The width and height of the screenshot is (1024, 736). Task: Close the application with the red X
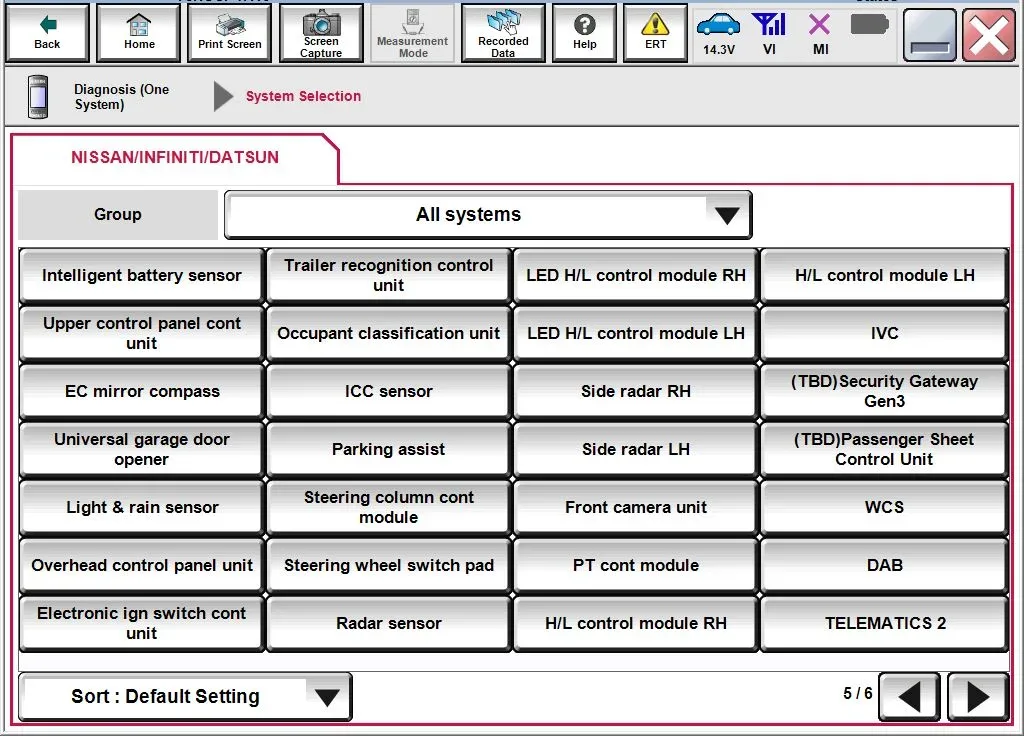point(989,35)
